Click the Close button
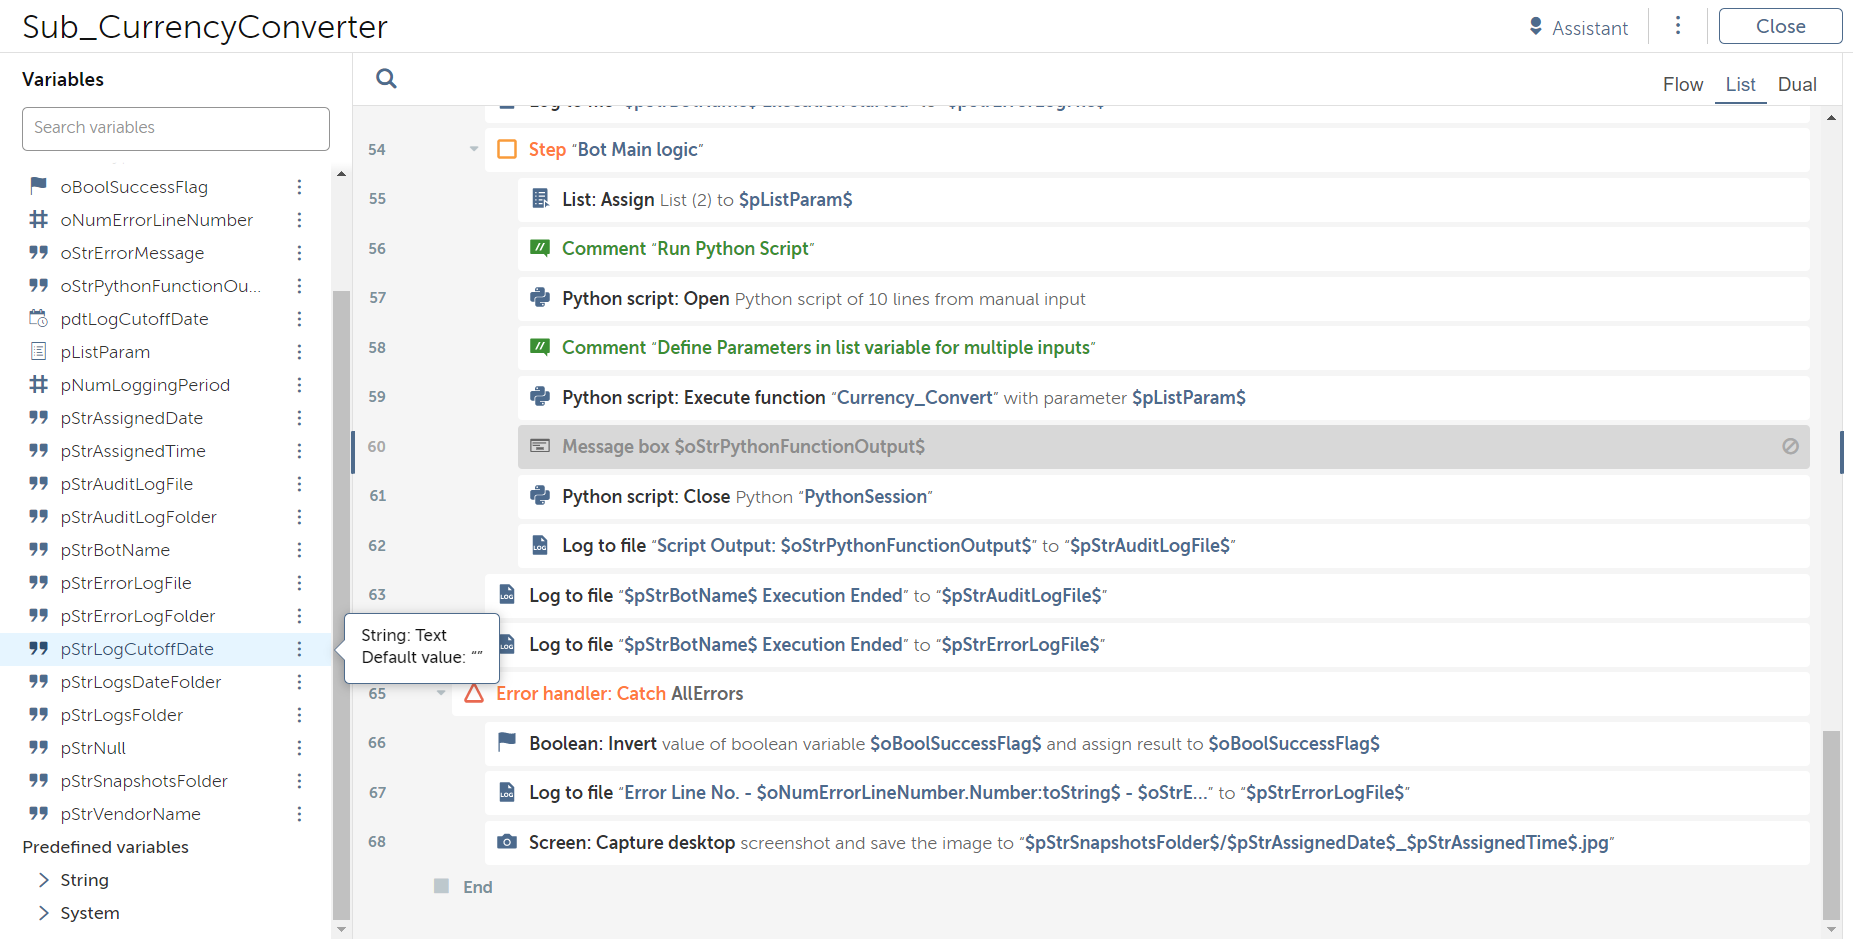This screenshot has width=1853, height=939. [1779, 27]
